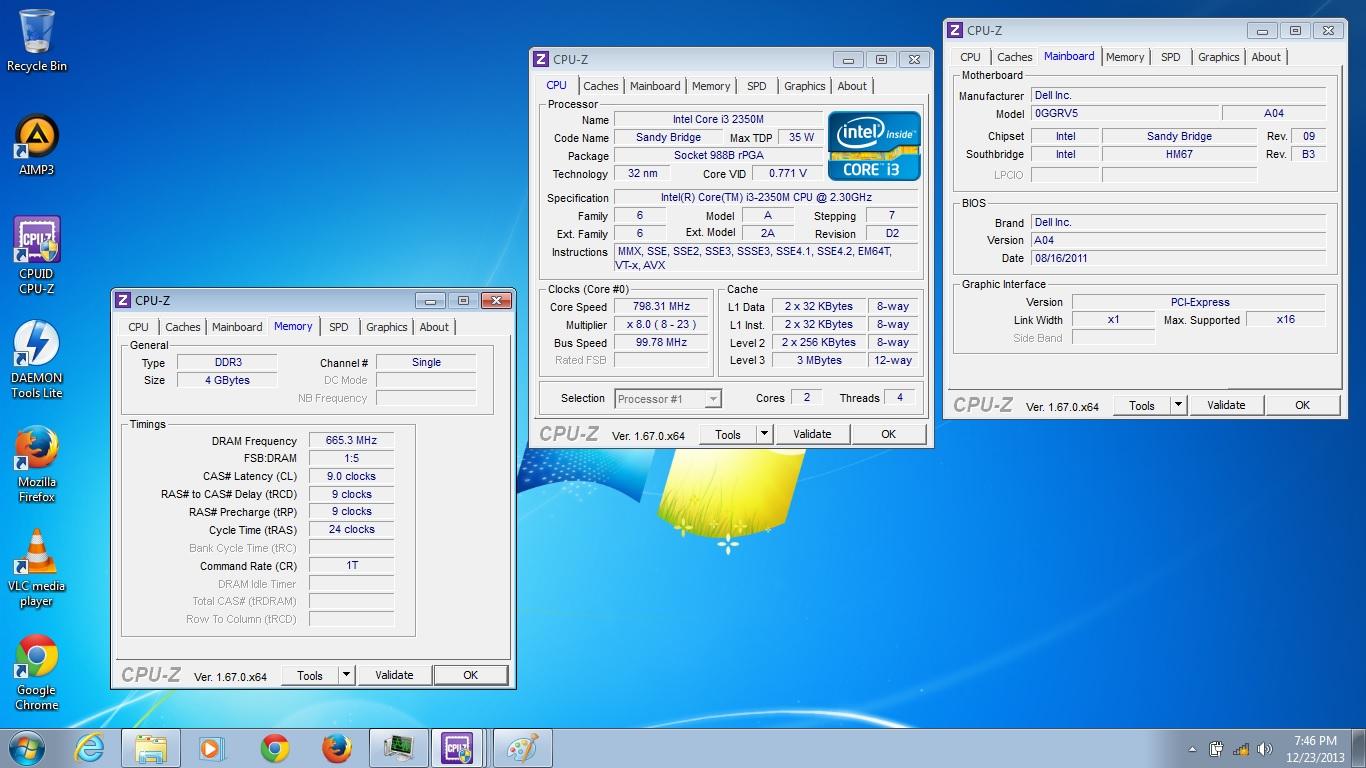Click Tools button in CPU window
The width and height of the screenshot is (1366, 768).
[728, 434]
